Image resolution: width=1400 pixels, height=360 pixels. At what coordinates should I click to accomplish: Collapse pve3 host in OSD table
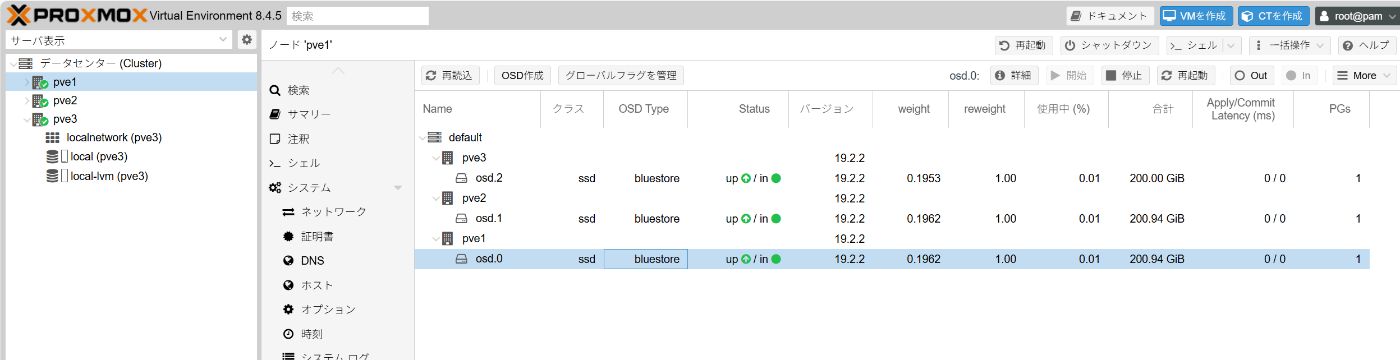pyautogui.click(x=435, y=158)
